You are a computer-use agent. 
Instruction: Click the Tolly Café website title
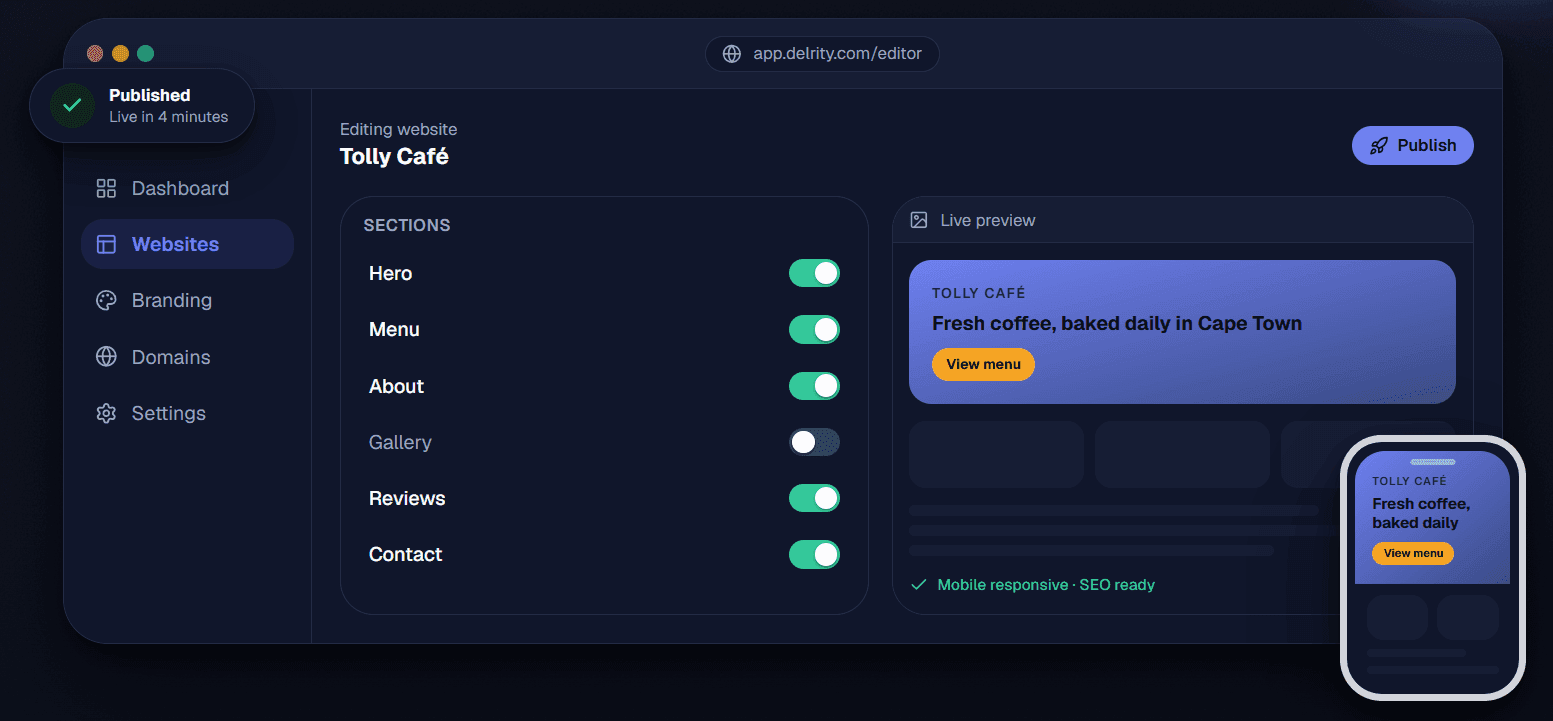[x=394, y=157]
